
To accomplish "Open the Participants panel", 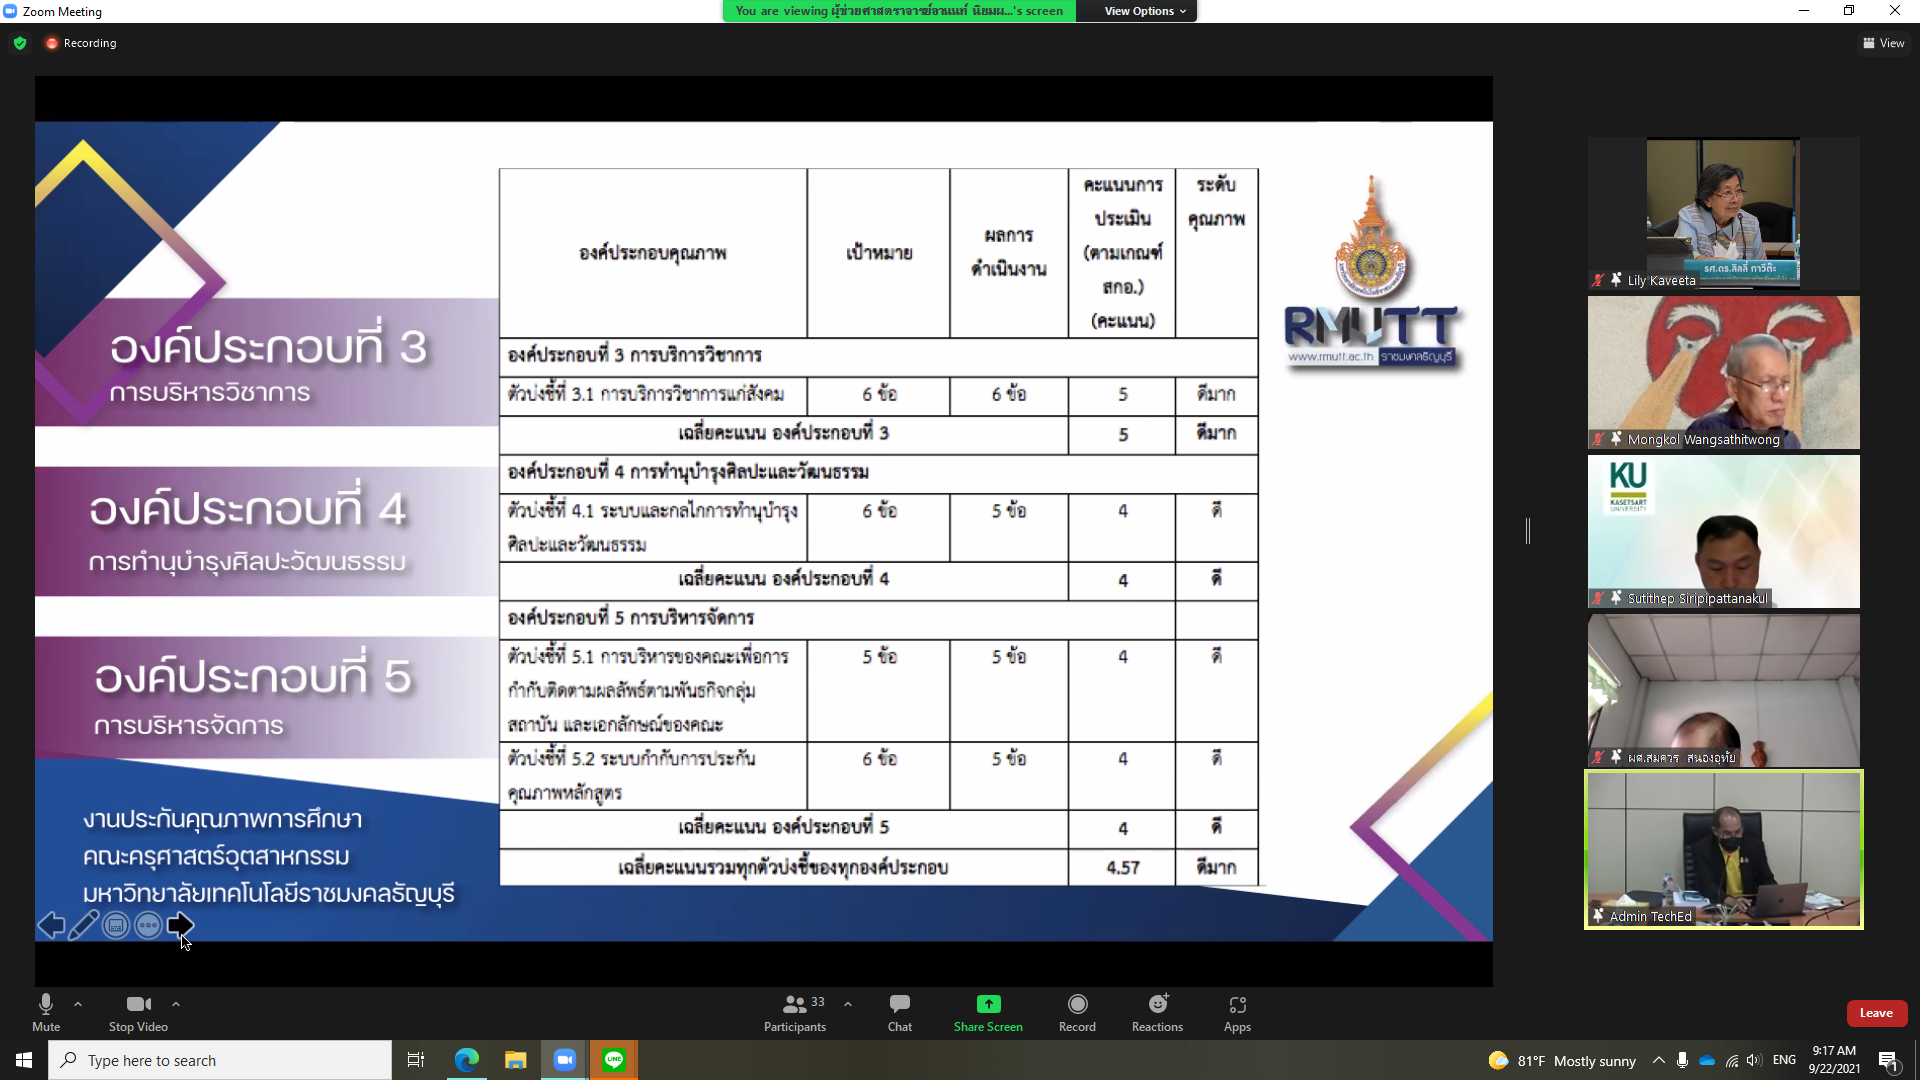I will pos(795,1012).
